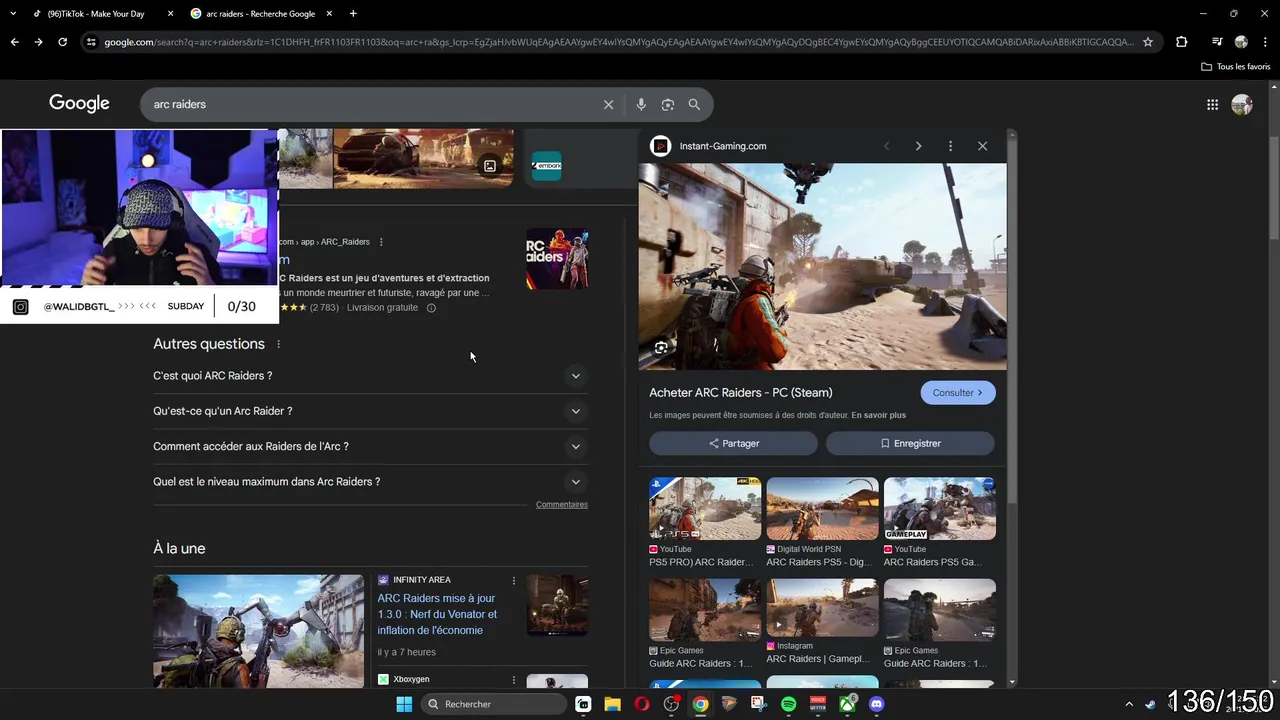This screenshot has height=720, width=1280.
Task: Open the Instagram ARC Raiders Gameplay image
Action: [822, 610]
